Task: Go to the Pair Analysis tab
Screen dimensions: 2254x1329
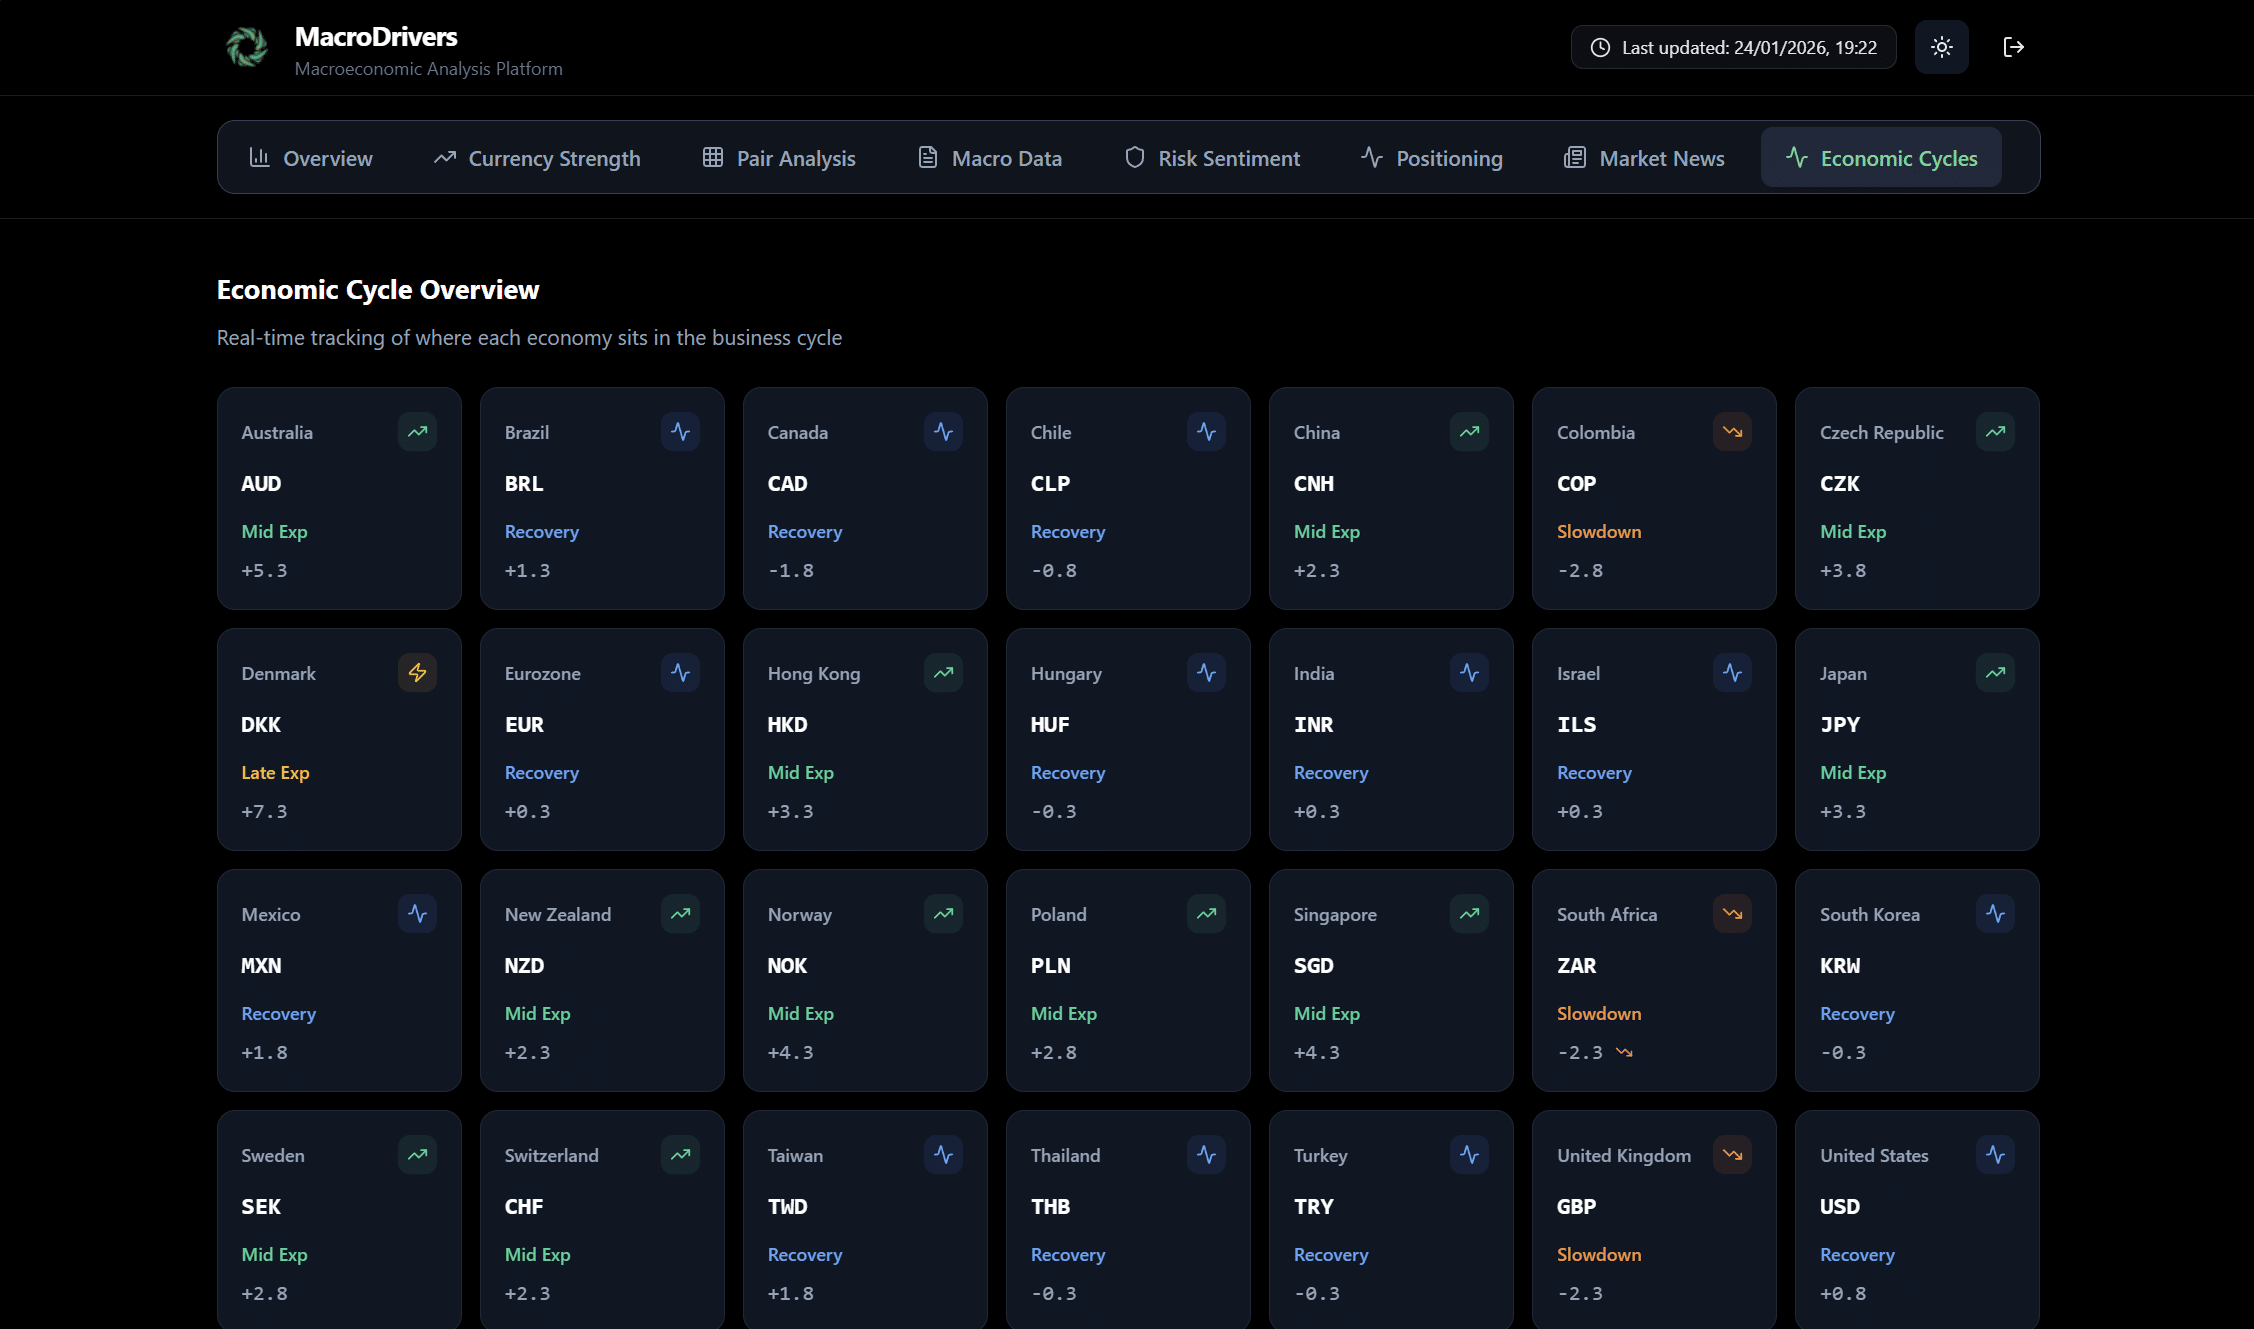Action: [779, 158]
